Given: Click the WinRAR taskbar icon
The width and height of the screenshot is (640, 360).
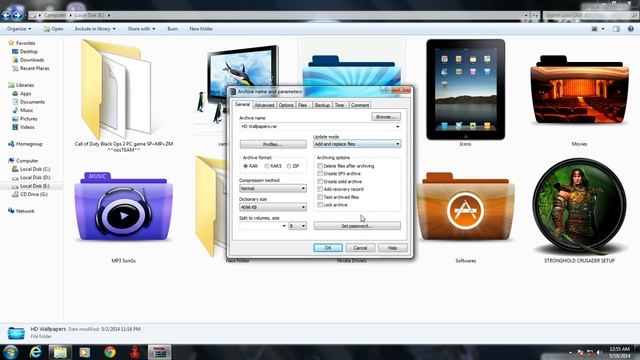Looking at the screenshot, I should coord(159,352).
